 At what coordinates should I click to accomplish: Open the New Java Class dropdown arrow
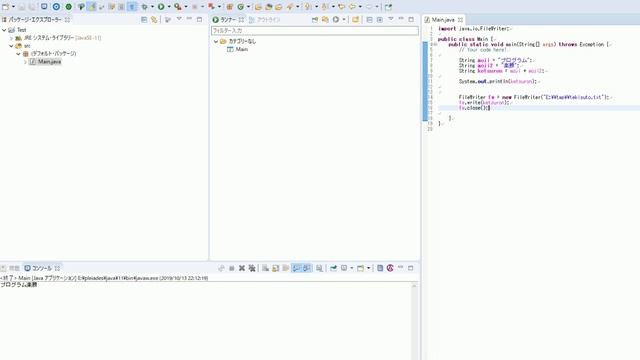pyautogui.click(x=248, y=7)
